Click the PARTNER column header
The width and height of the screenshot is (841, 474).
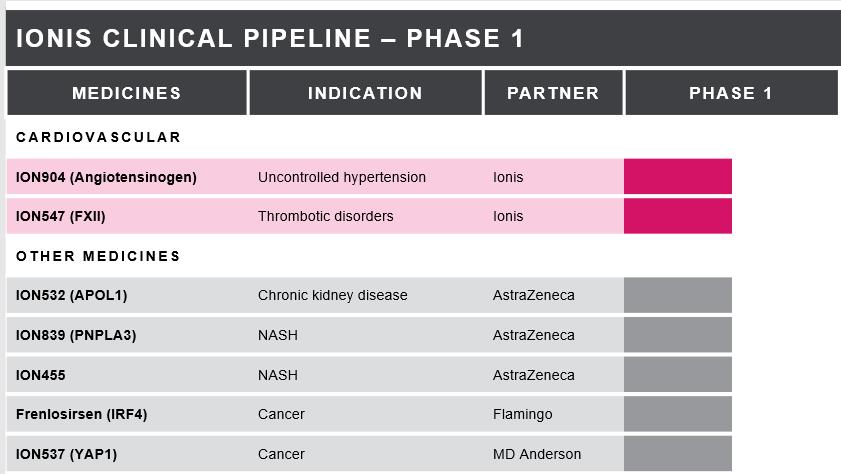[x=553, y=93]
